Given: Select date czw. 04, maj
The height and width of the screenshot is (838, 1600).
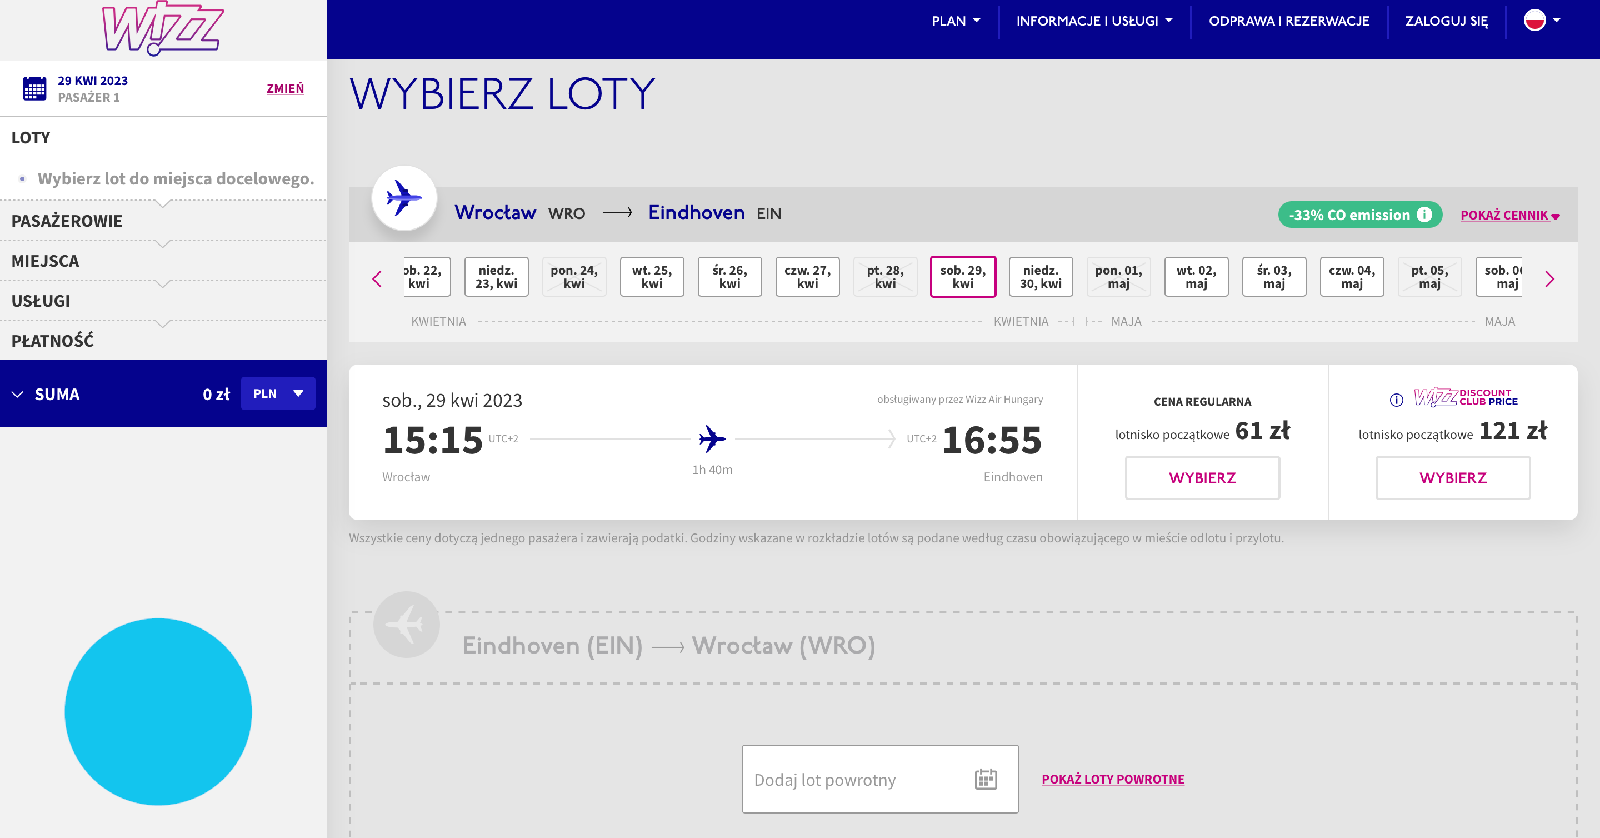Looking at the screenshot, I should pyautogui.click(x=1352, y=277).
